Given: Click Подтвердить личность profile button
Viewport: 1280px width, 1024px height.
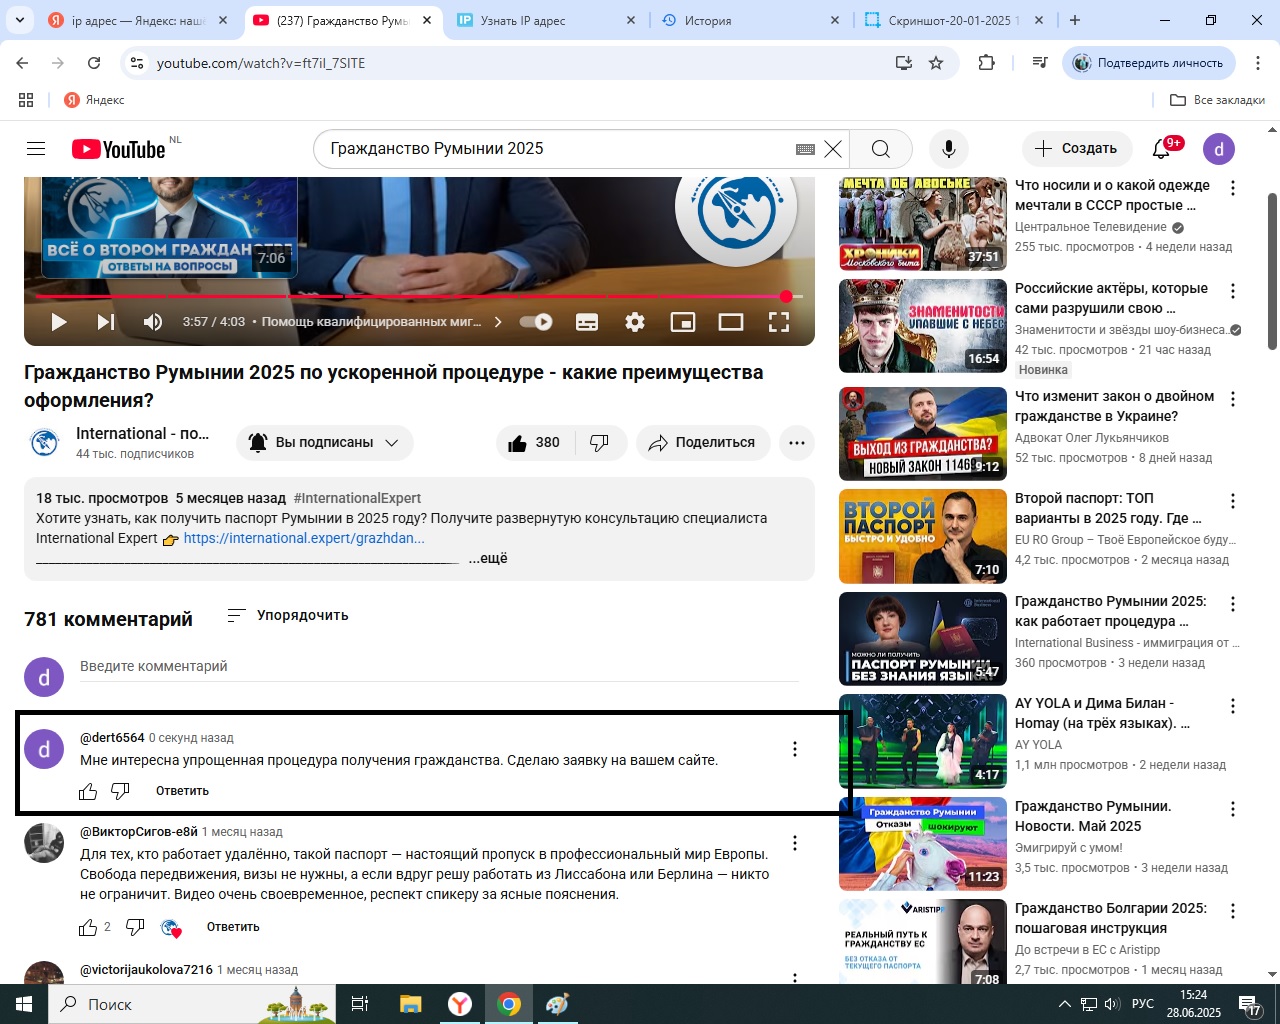Looking at the screenshot, I should tap(1149, 63).
